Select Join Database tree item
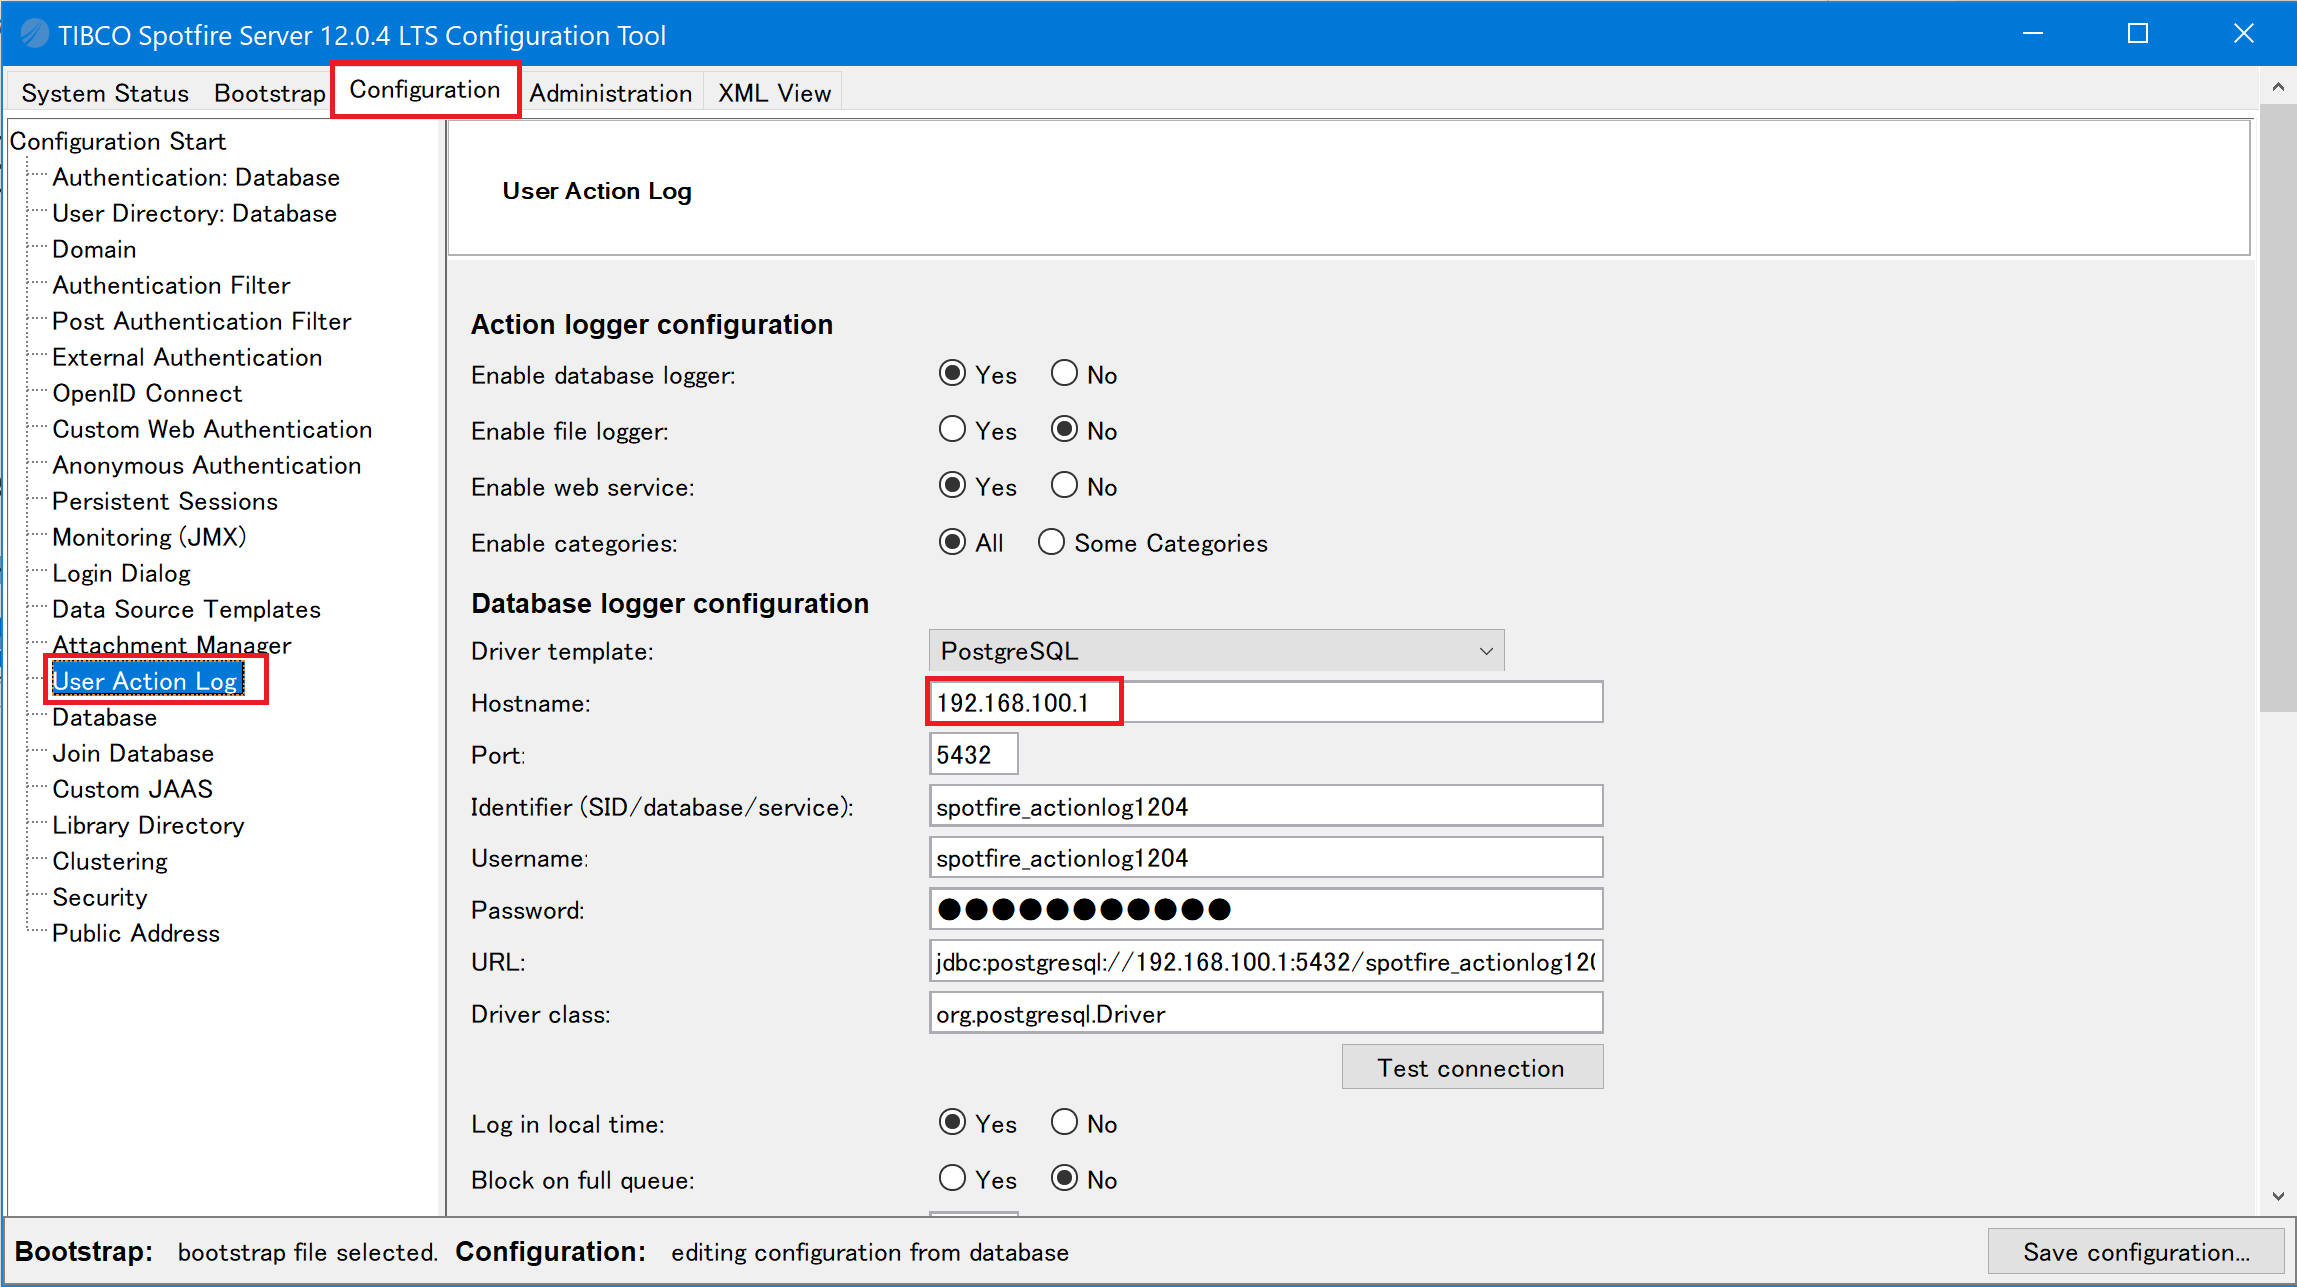This screenshot has height=1287, width=2297. pyautogui.click(x=133, y=753)
